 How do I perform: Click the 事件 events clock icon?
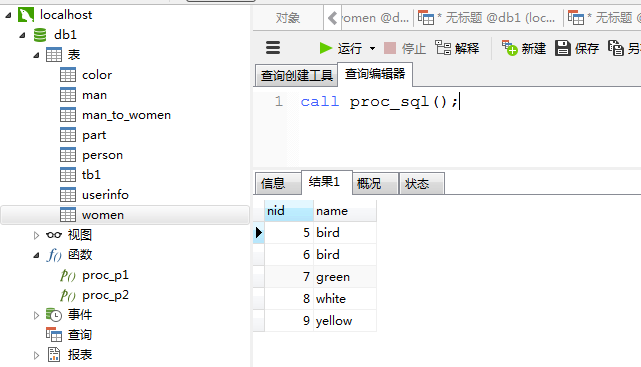click(54, 315)
